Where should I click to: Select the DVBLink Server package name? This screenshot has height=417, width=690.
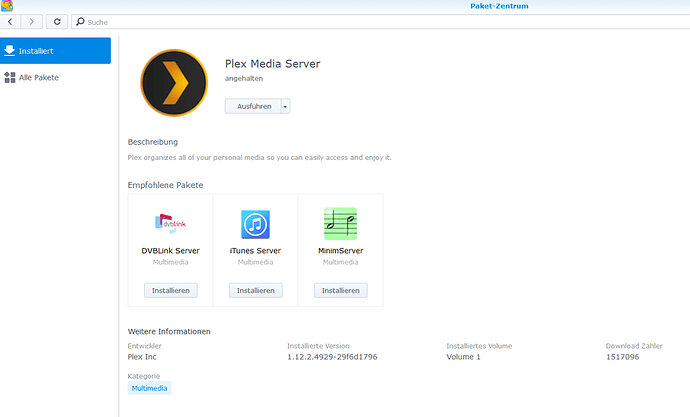(x=170, y=251)
